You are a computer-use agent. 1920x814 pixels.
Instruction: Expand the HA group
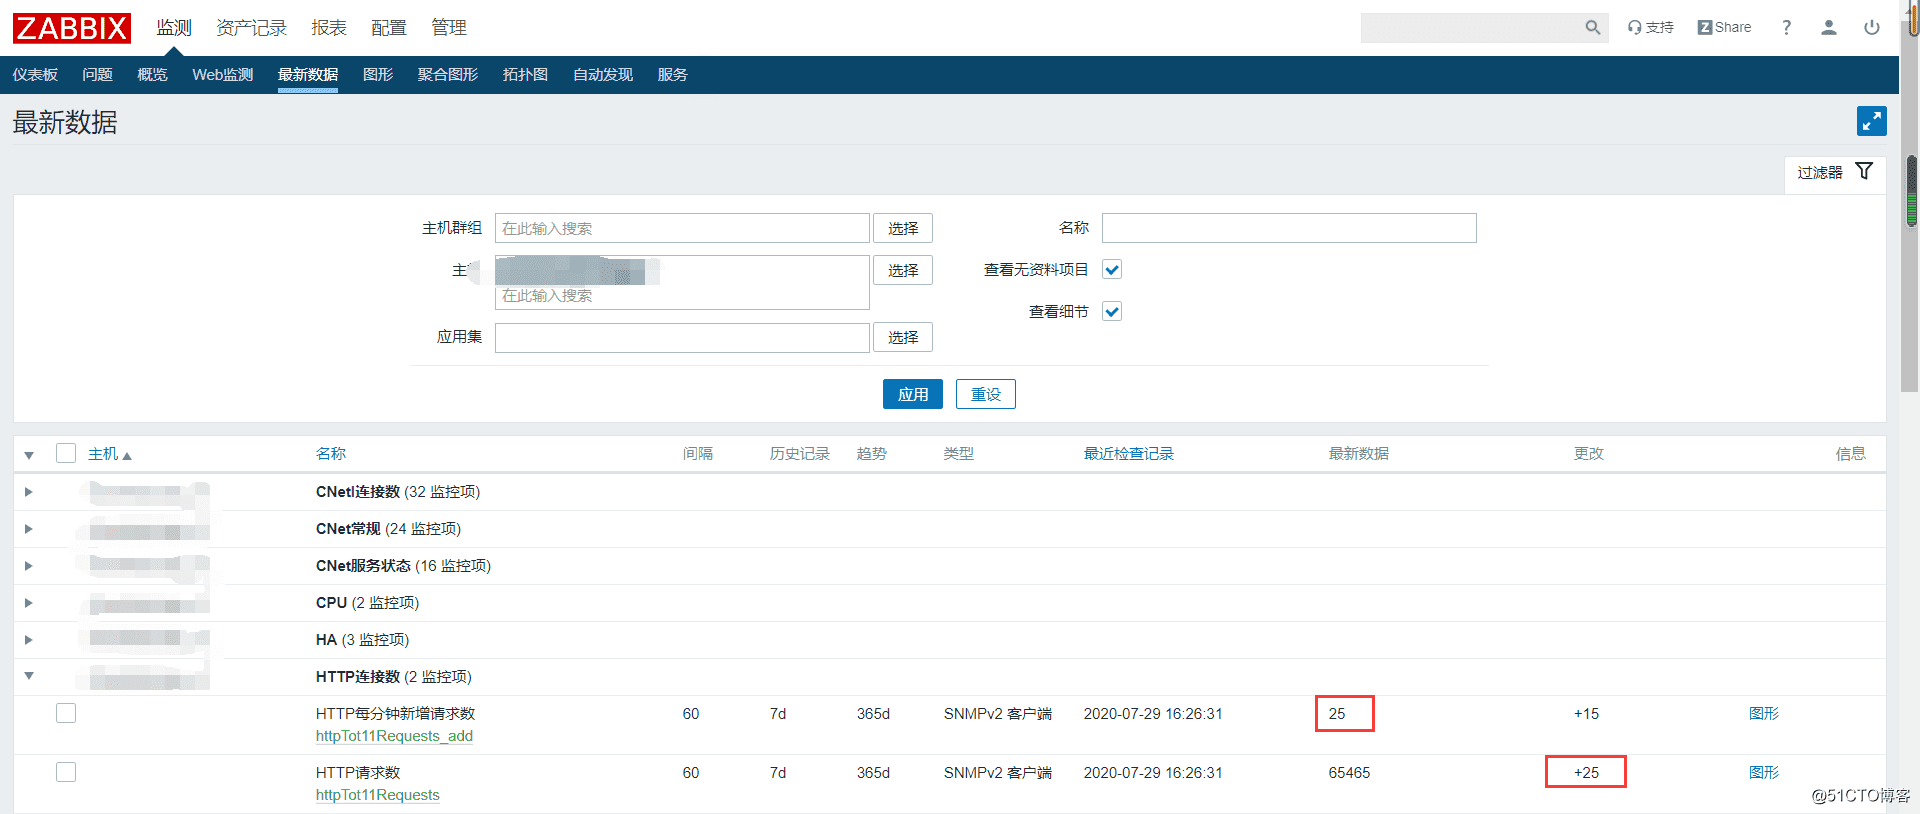pyautogui.click(x=28, y=640)
